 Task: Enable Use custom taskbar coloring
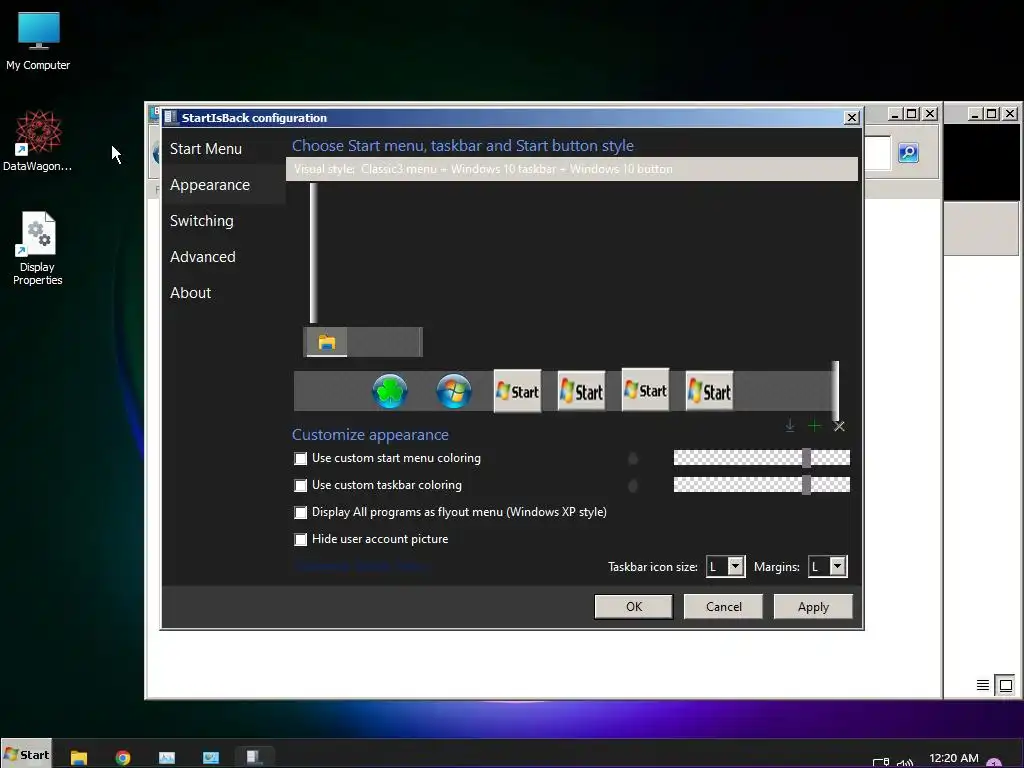pos(300,485)
